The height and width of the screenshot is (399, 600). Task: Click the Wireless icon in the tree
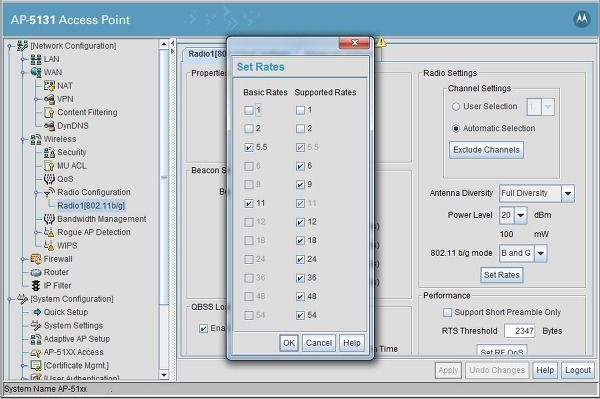tap(36, 139)
